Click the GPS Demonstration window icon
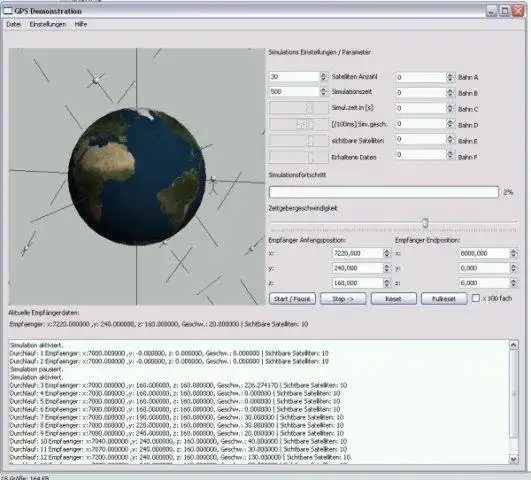Viewport: 531px width, 480px height. [x=8, y=11]
